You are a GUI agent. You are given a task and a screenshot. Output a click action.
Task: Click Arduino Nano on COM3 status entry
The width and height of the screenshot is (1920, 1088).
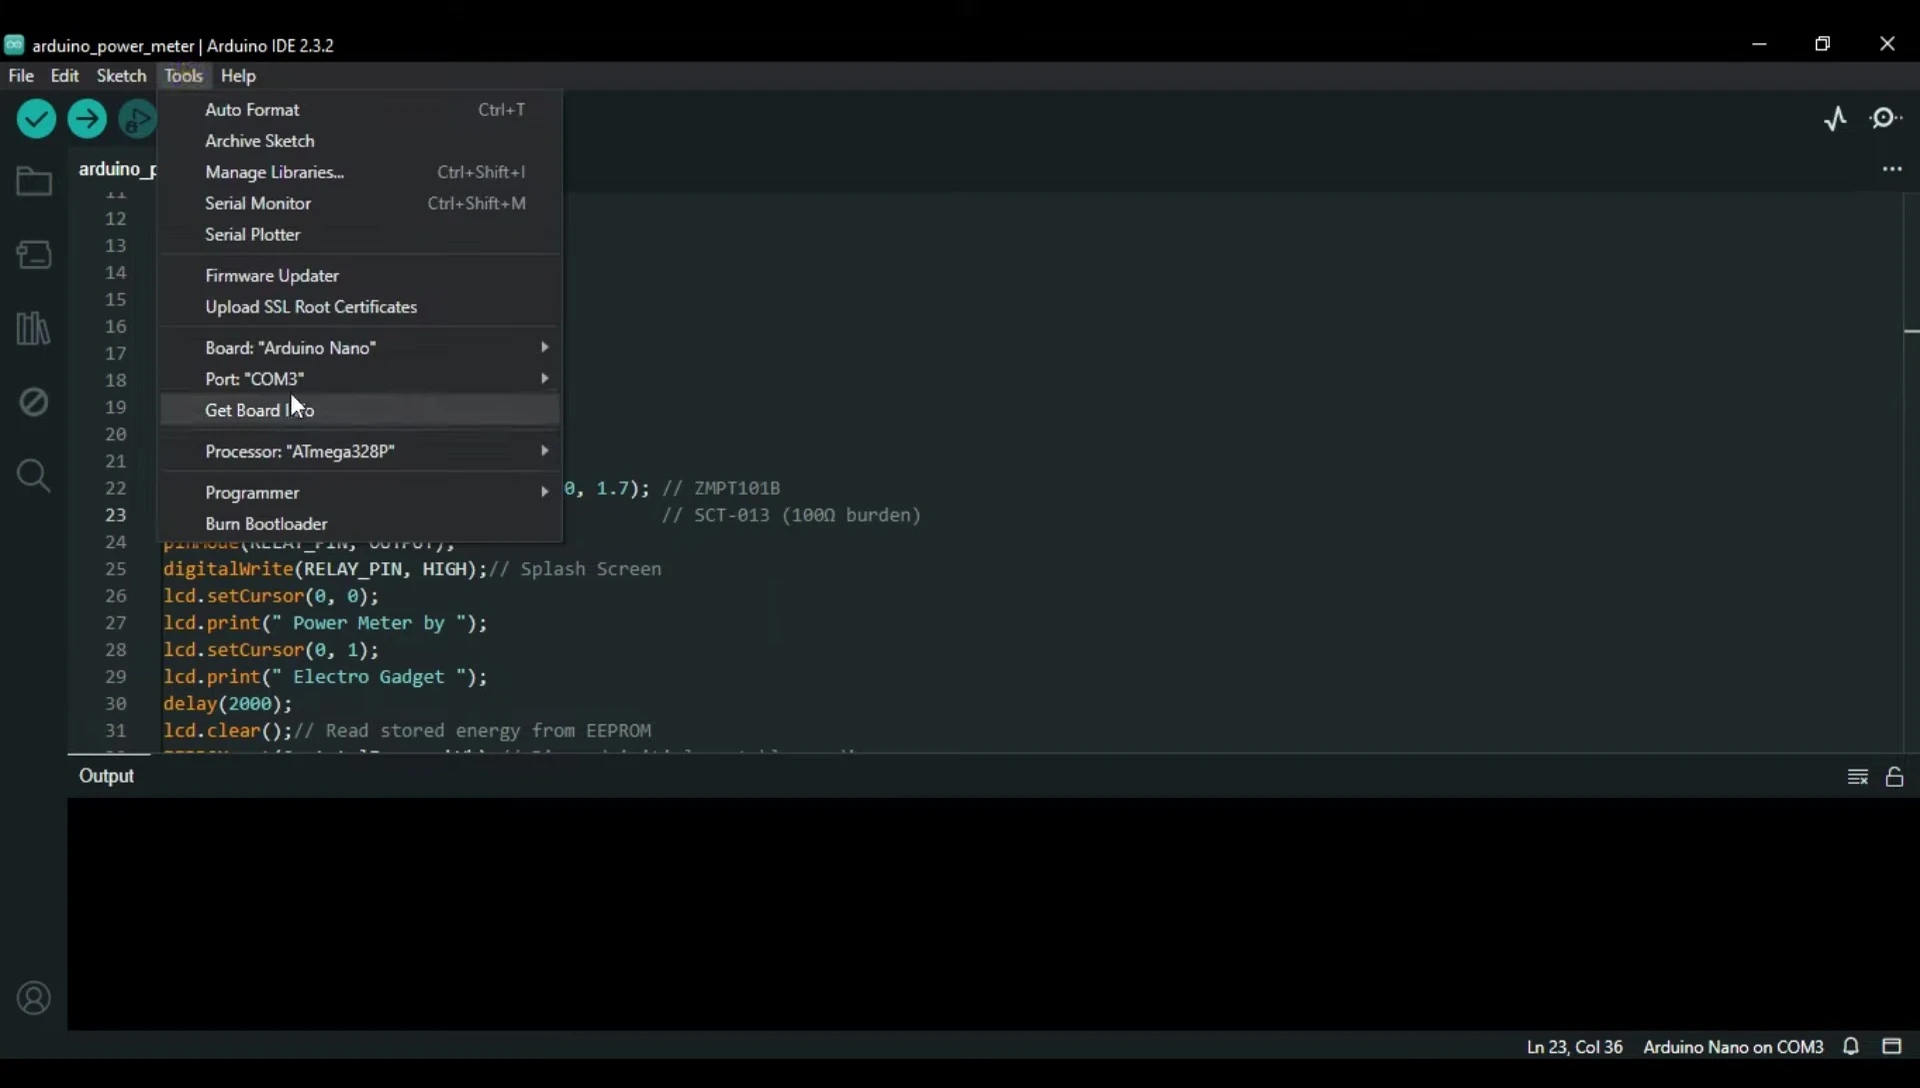pos(1733,1047)
